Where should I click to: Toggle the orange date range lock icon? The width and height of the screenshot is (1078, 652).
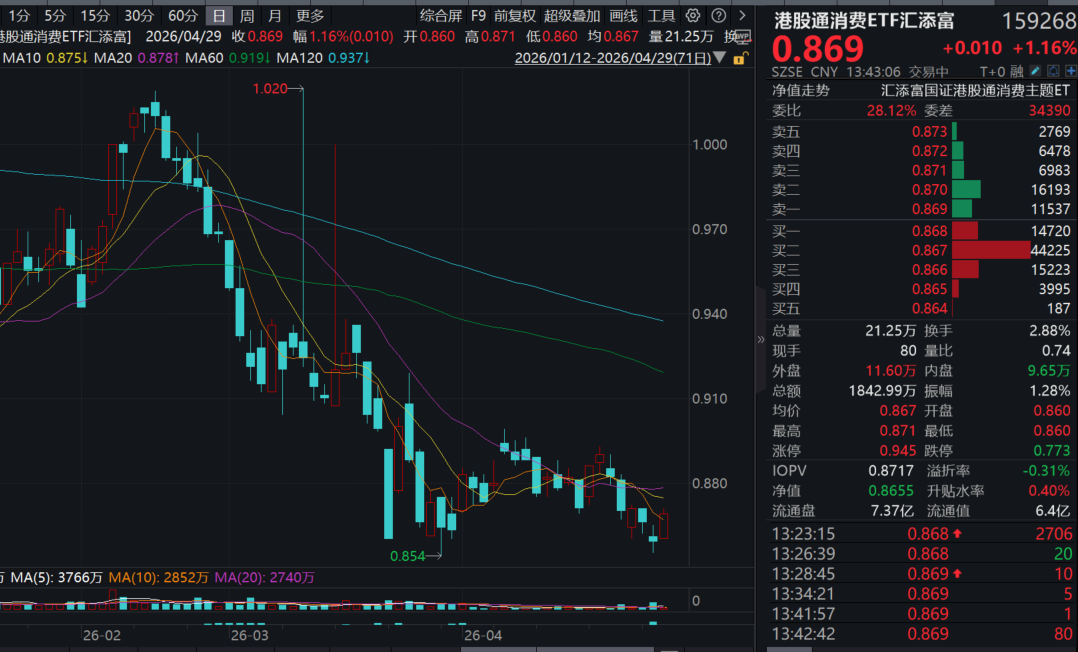coord(739,59)
